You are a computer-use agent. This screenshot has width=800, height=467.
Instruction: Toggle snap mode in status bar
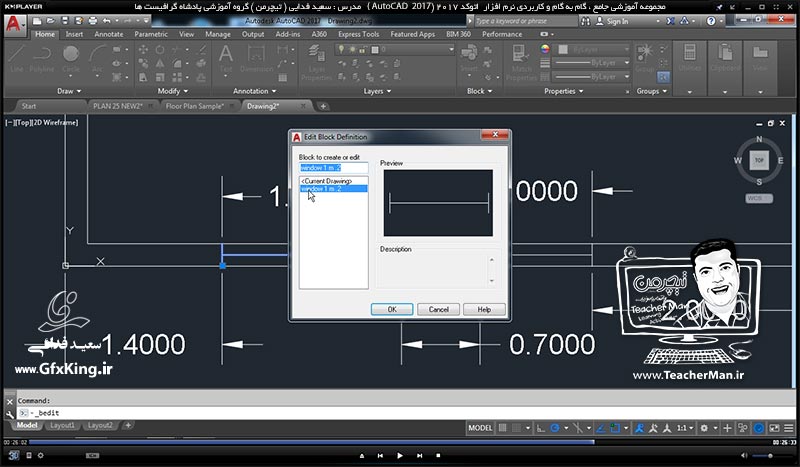(x=516, y=428)
